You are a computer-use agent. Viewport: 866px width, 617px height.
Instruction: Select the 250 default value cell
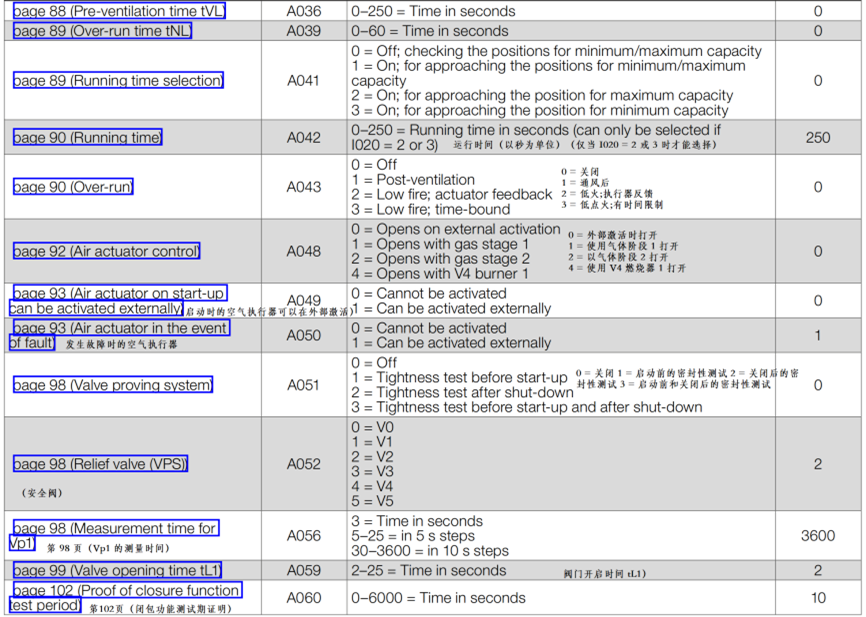(x=817, y=137)
